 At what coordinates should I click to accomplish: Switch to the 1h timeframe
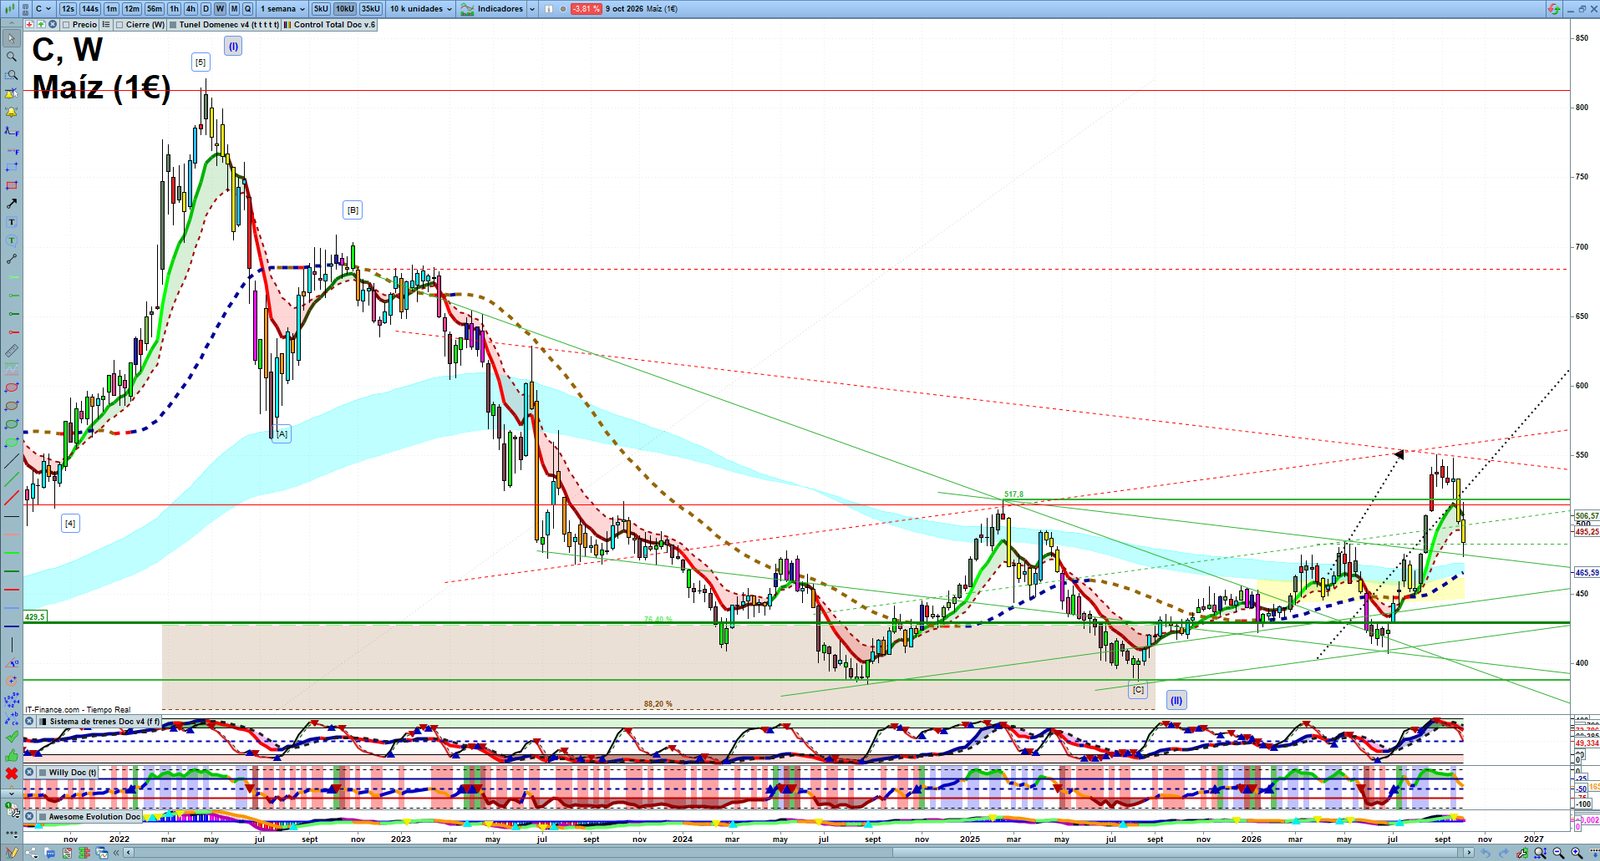174,9
